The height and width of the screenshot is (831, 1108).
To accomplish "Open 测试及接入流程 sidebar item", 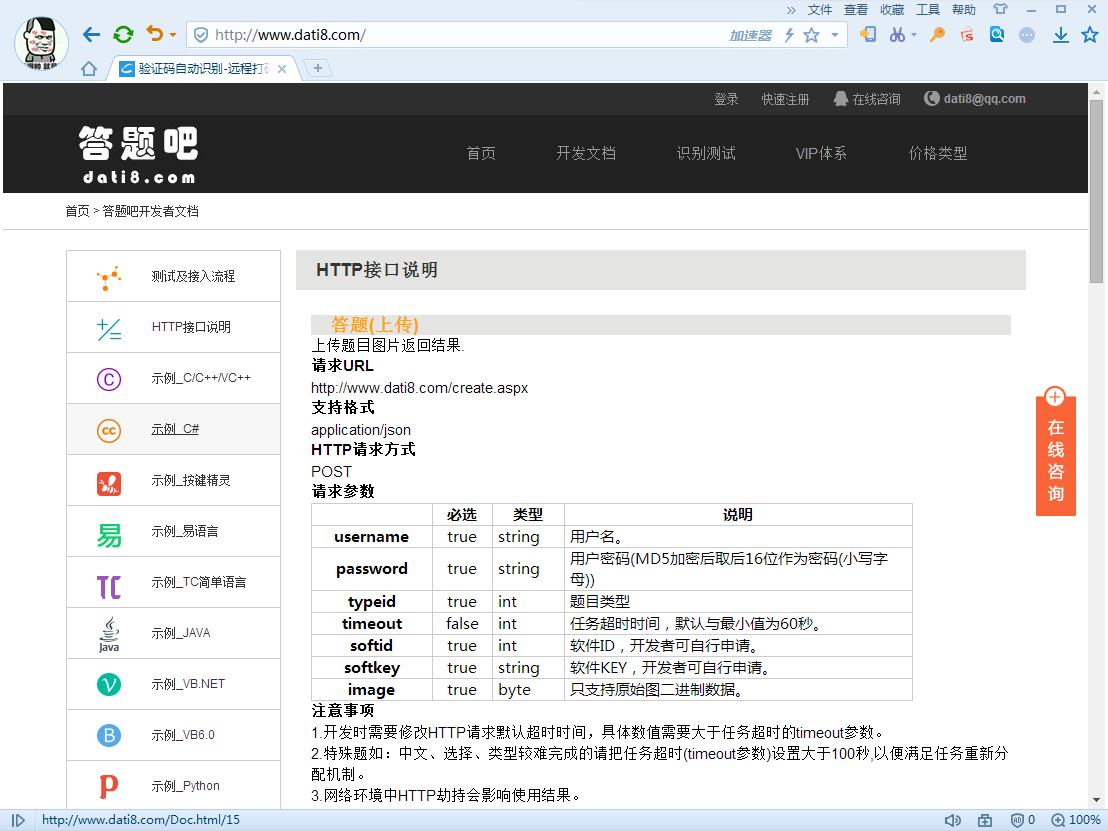I will pos(173,276).
